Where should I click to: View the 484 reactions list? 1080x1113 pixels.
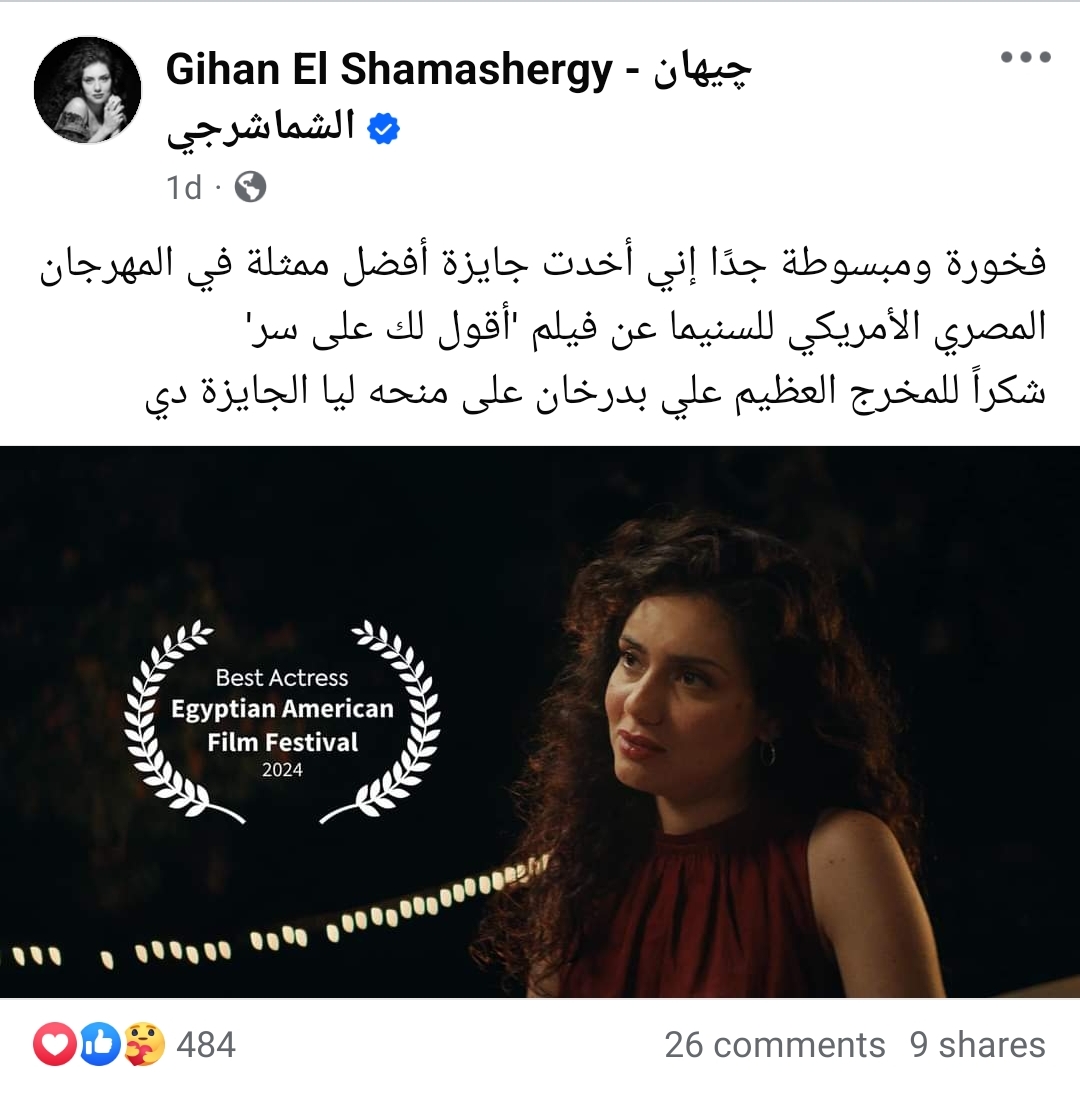[x=206, y=1045]
